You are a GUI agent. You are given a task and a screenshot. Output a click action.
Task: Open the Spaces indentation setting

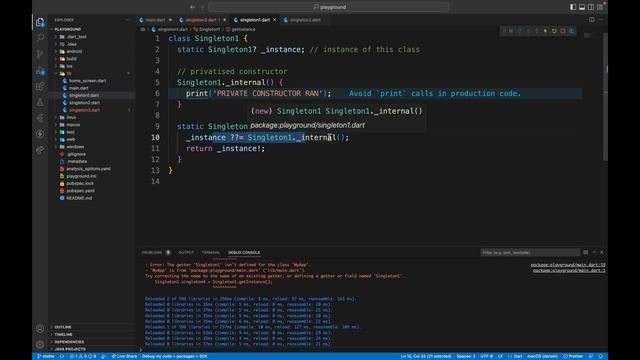click(466, 356)
